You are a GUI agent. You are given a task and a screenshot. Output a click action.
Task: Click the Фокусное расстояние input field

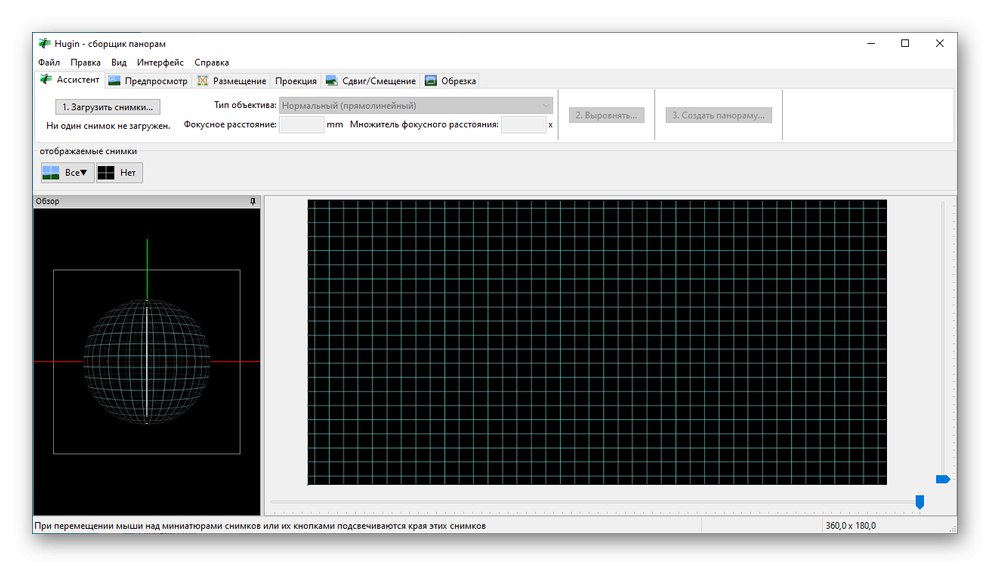[x=301, y=125]
